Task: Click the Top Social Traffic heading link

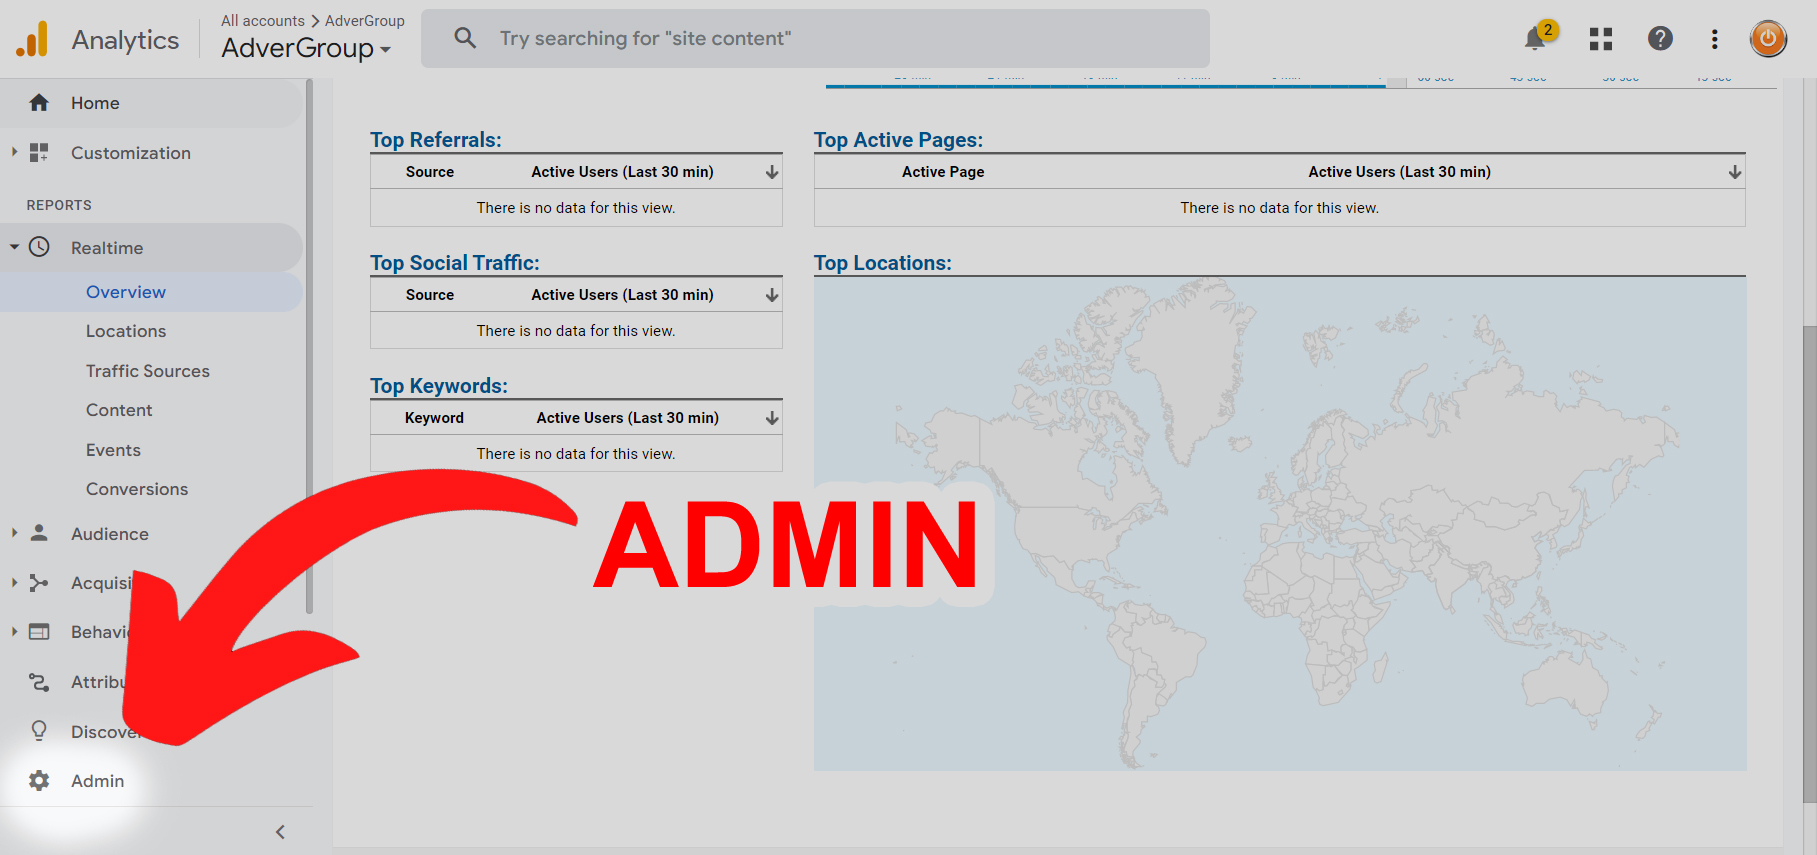Action: [x=455, y=263]
